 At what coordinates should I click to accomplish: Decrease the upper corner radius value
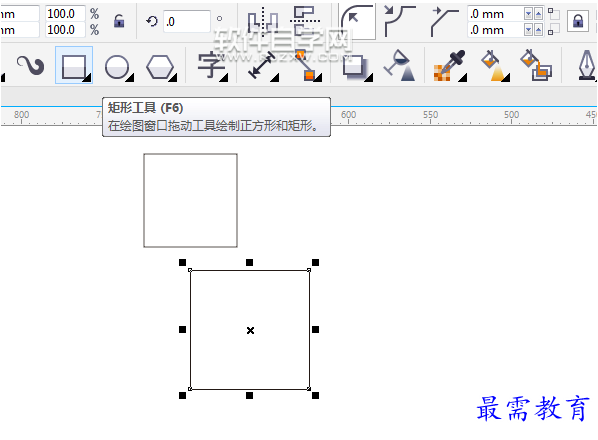[x=528, y=14]
